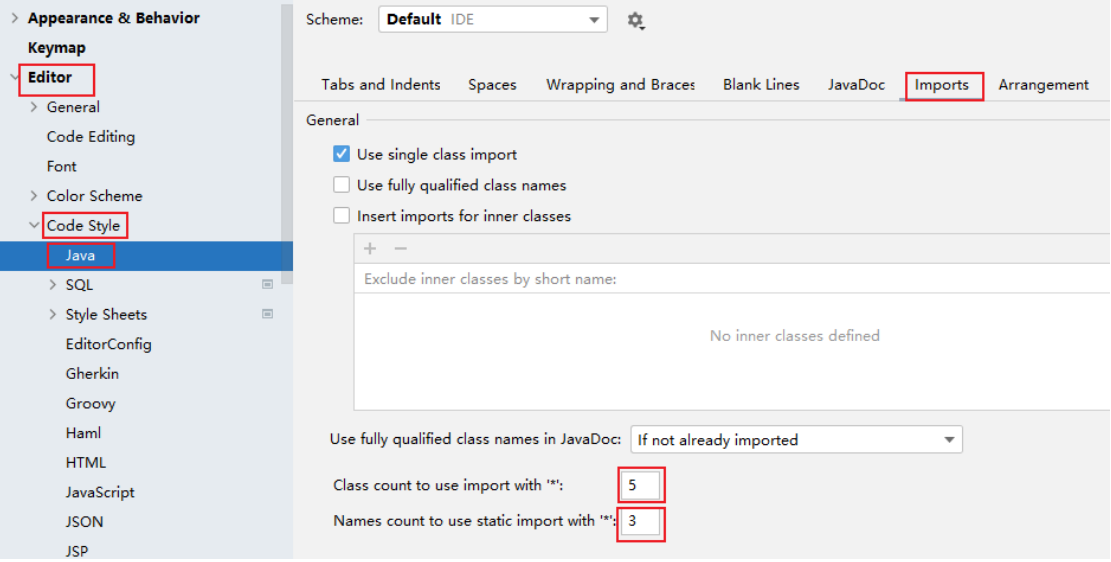Enable Insert imports for inner classes

tap(342, 215)
